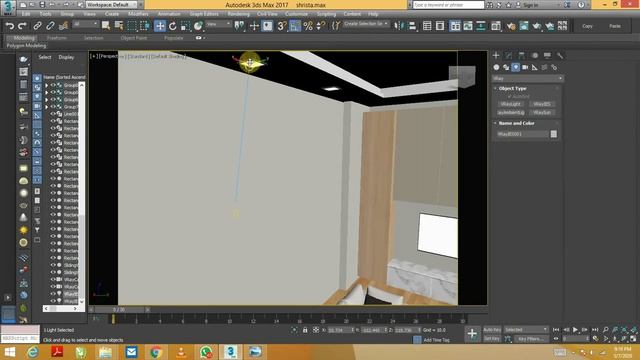Open the Utilities wrench tab
The width and height of the screenshot is (640, 360).
[560, 56]
